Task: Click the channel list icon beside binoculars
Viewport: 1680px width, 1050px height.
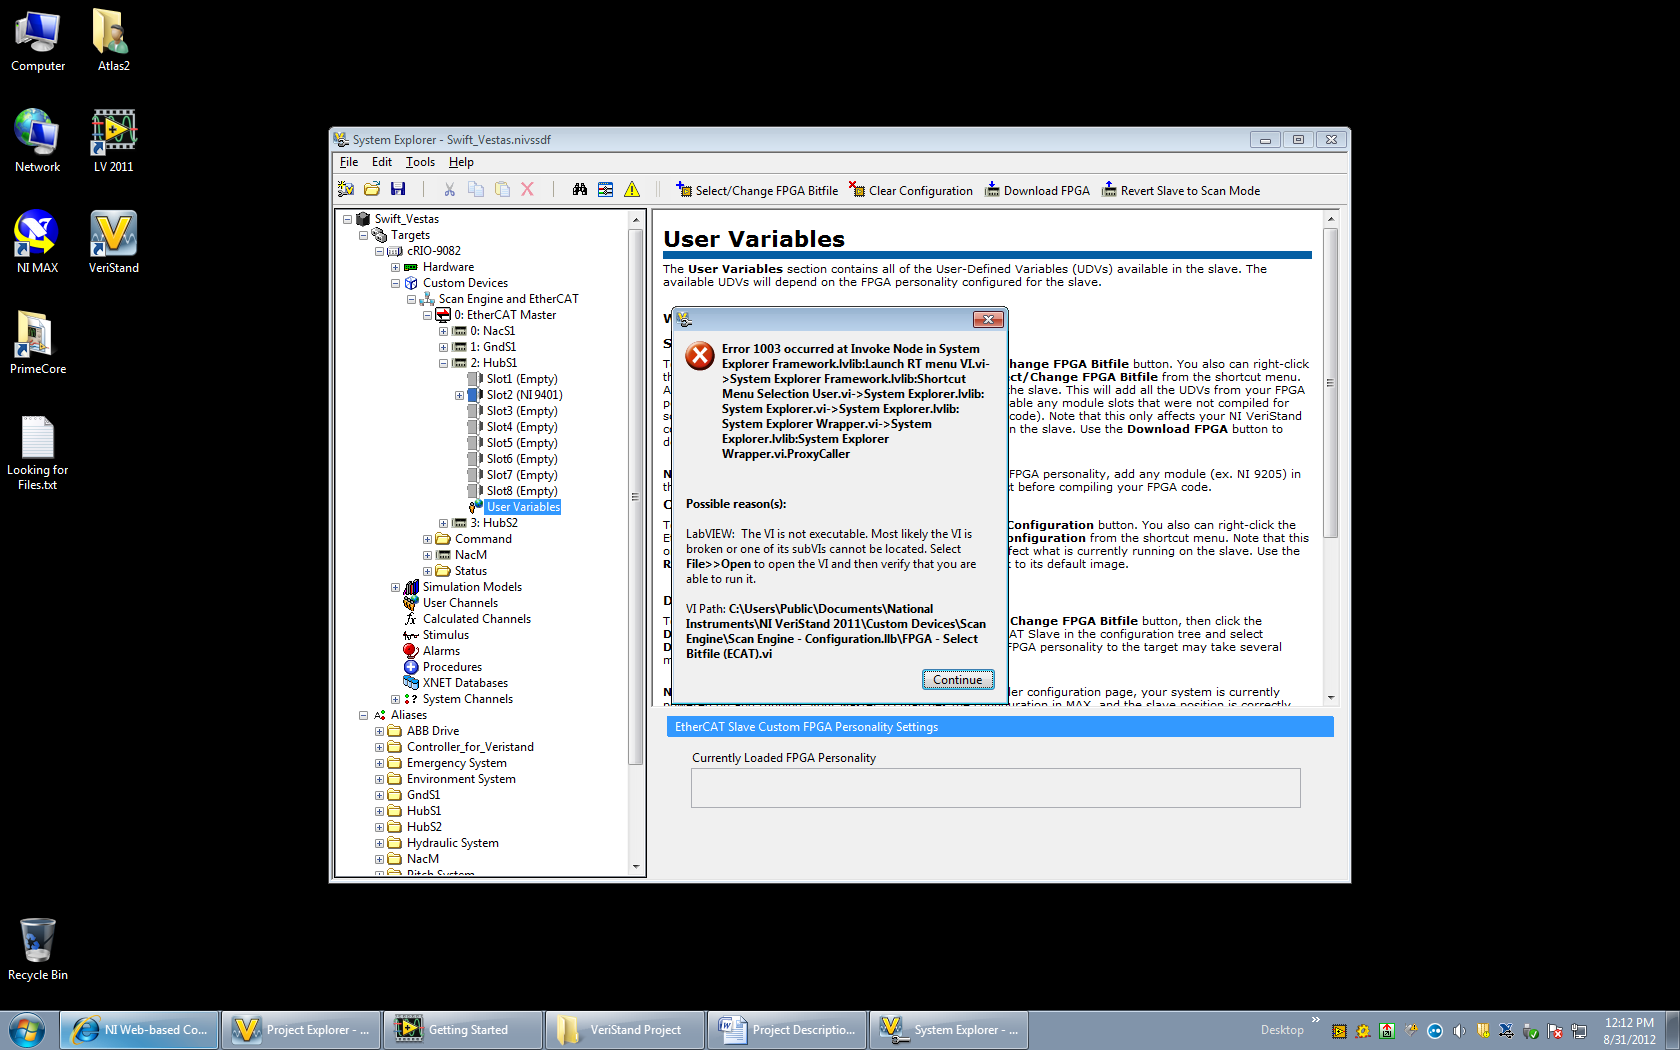Action: click(x=606, y=189)
